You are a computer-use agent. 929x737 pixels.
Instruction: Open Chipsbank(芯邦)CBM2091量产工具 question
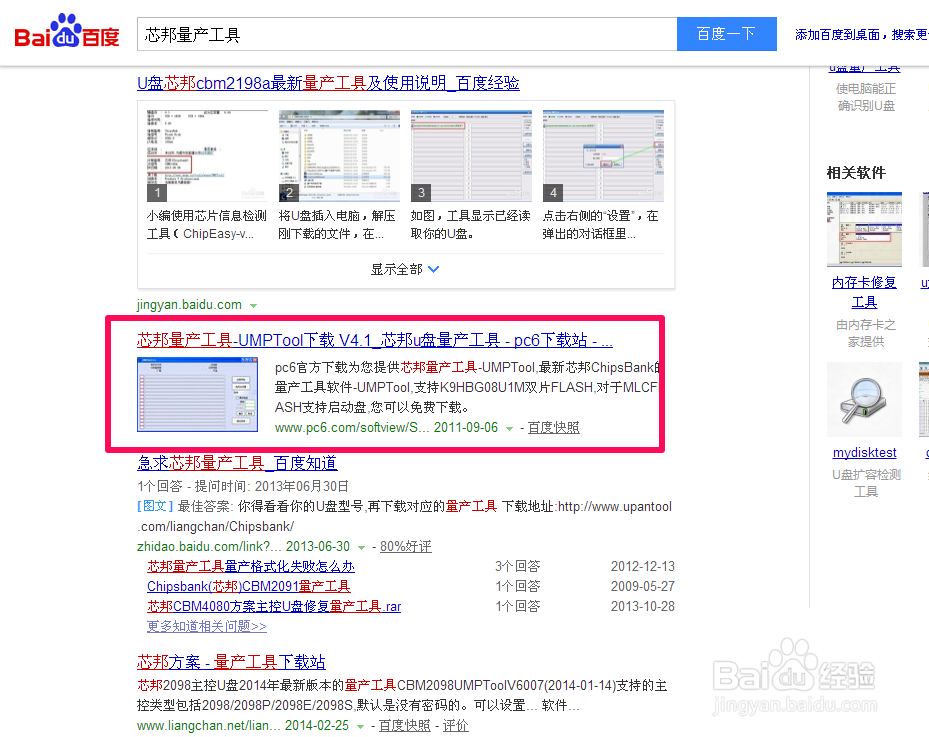[x=249, y=587]
